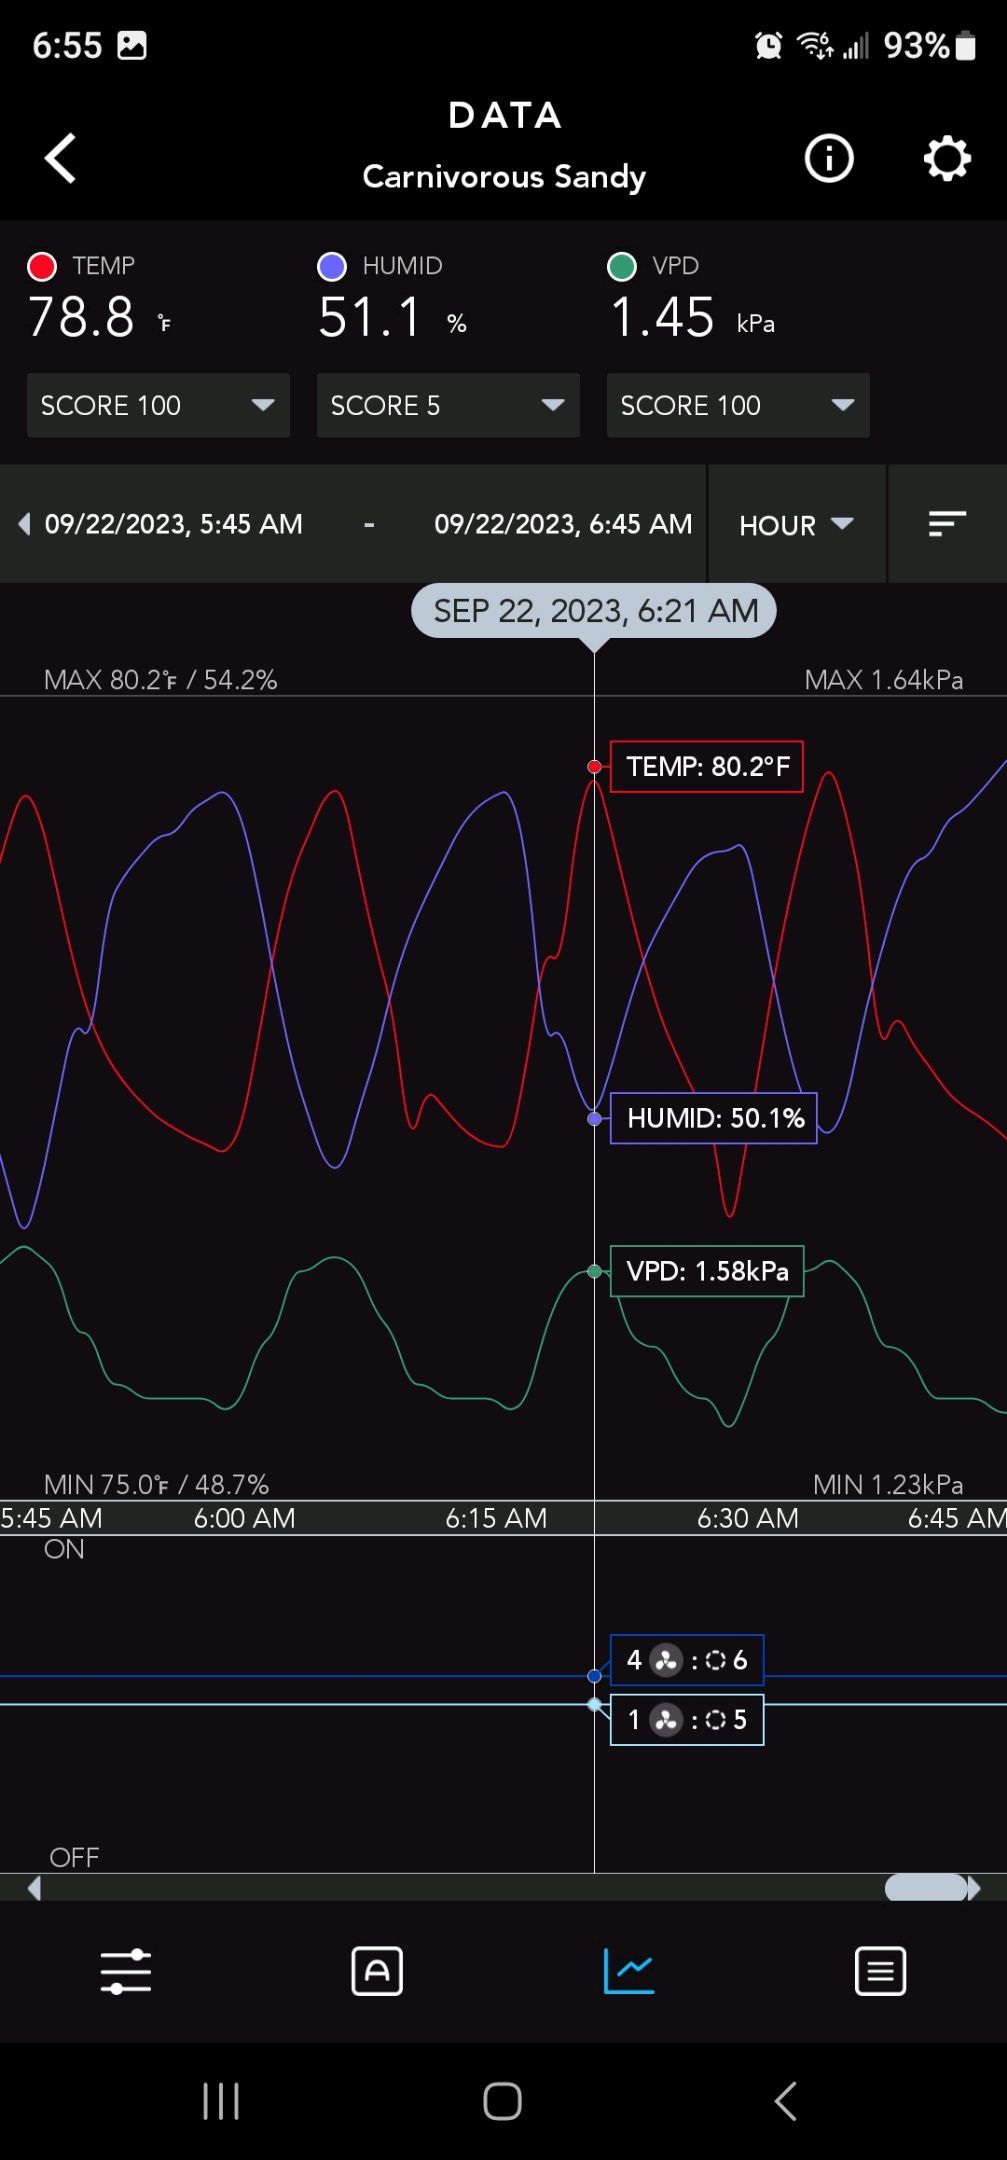This screenshot has height=2160, width=1007.
Task: Tap the Carnivorous Sandy device title
Action: (504, 177)
